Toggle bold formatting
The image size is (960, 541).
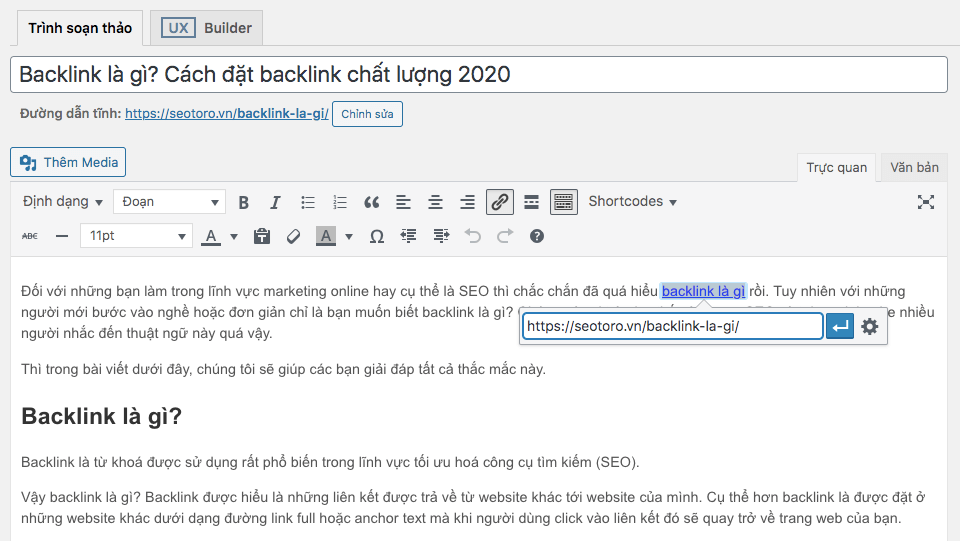coord(244,202)
